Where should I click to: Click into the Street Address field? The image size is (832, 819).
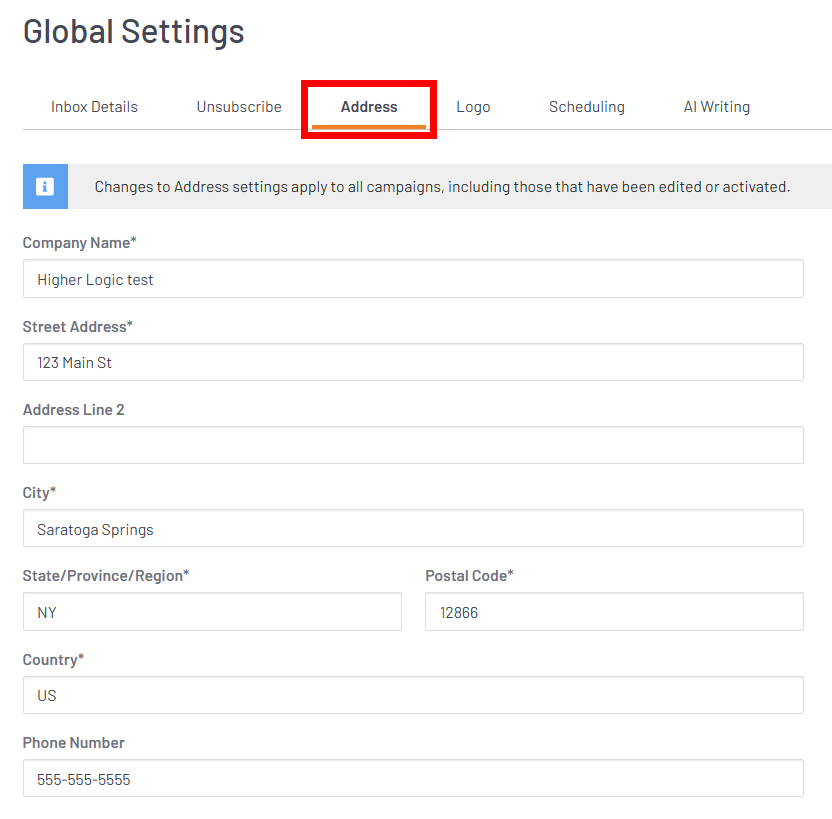[x=413, y=362]
